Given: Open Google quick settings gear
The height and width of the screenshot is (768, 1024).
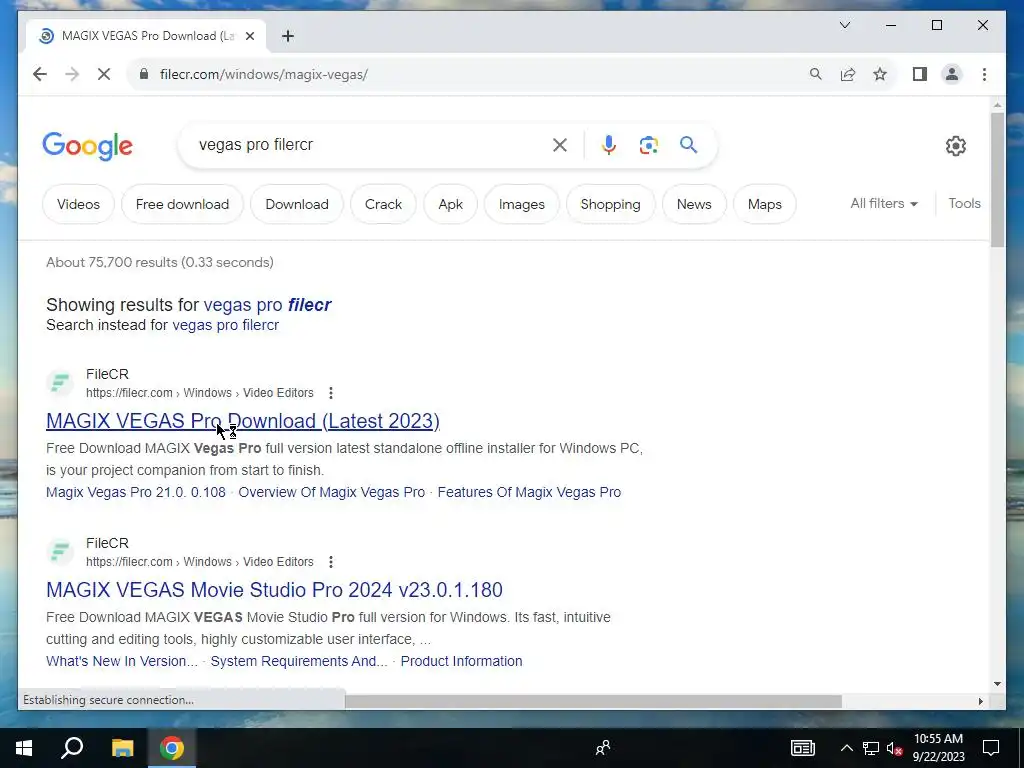Looking at the screenshot, I should pyautogui.click(x=955, y=146).
